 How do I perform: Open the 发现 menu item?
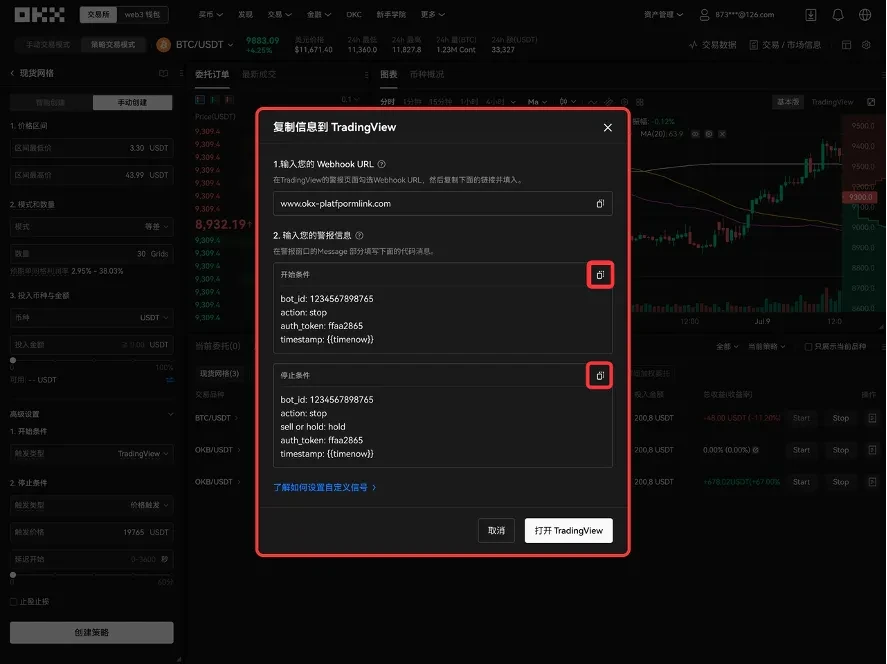246,15
